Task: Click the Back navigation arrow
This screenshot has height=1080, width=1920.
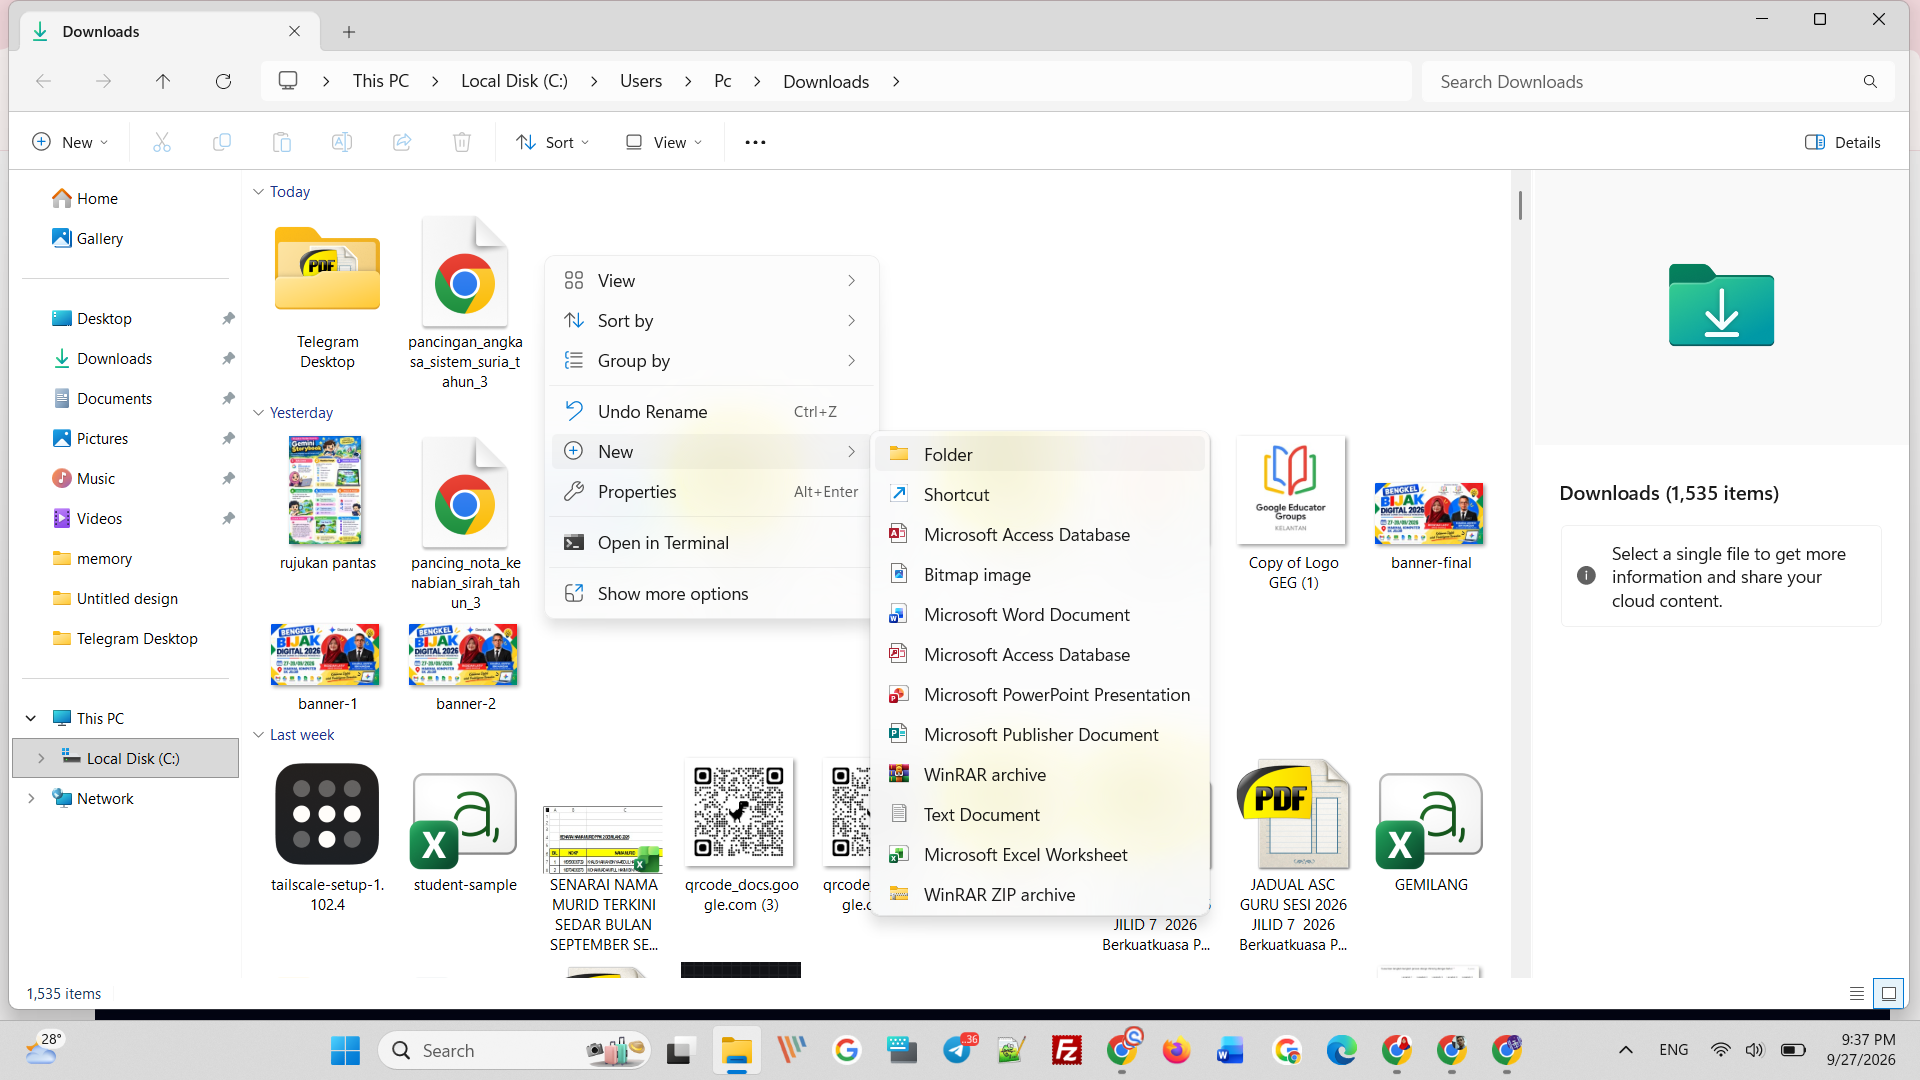Action: tap(43, 81)
